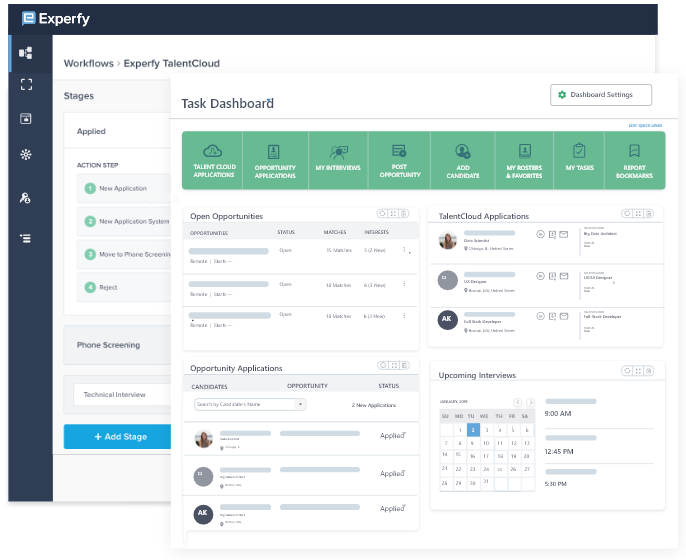Open My Tasks quick link

tap(579, 161)
